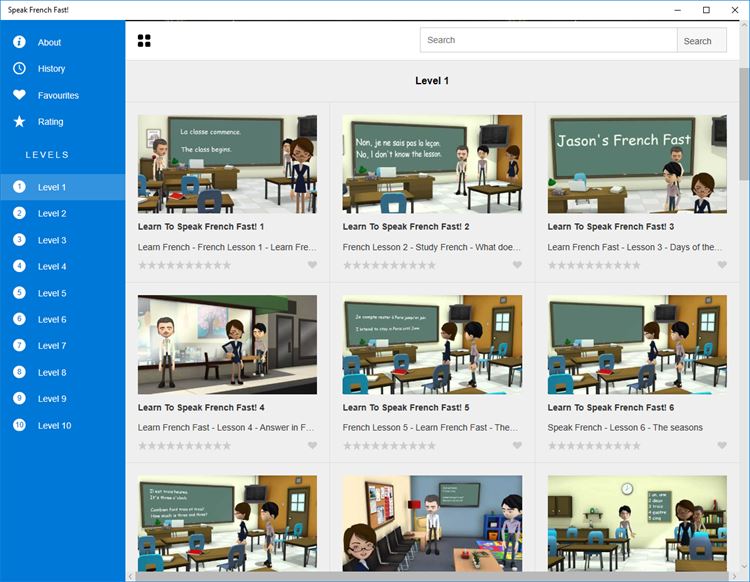750x582 pixels.
Task: Select the Level 4 number badge
Action: coord(19,266)
